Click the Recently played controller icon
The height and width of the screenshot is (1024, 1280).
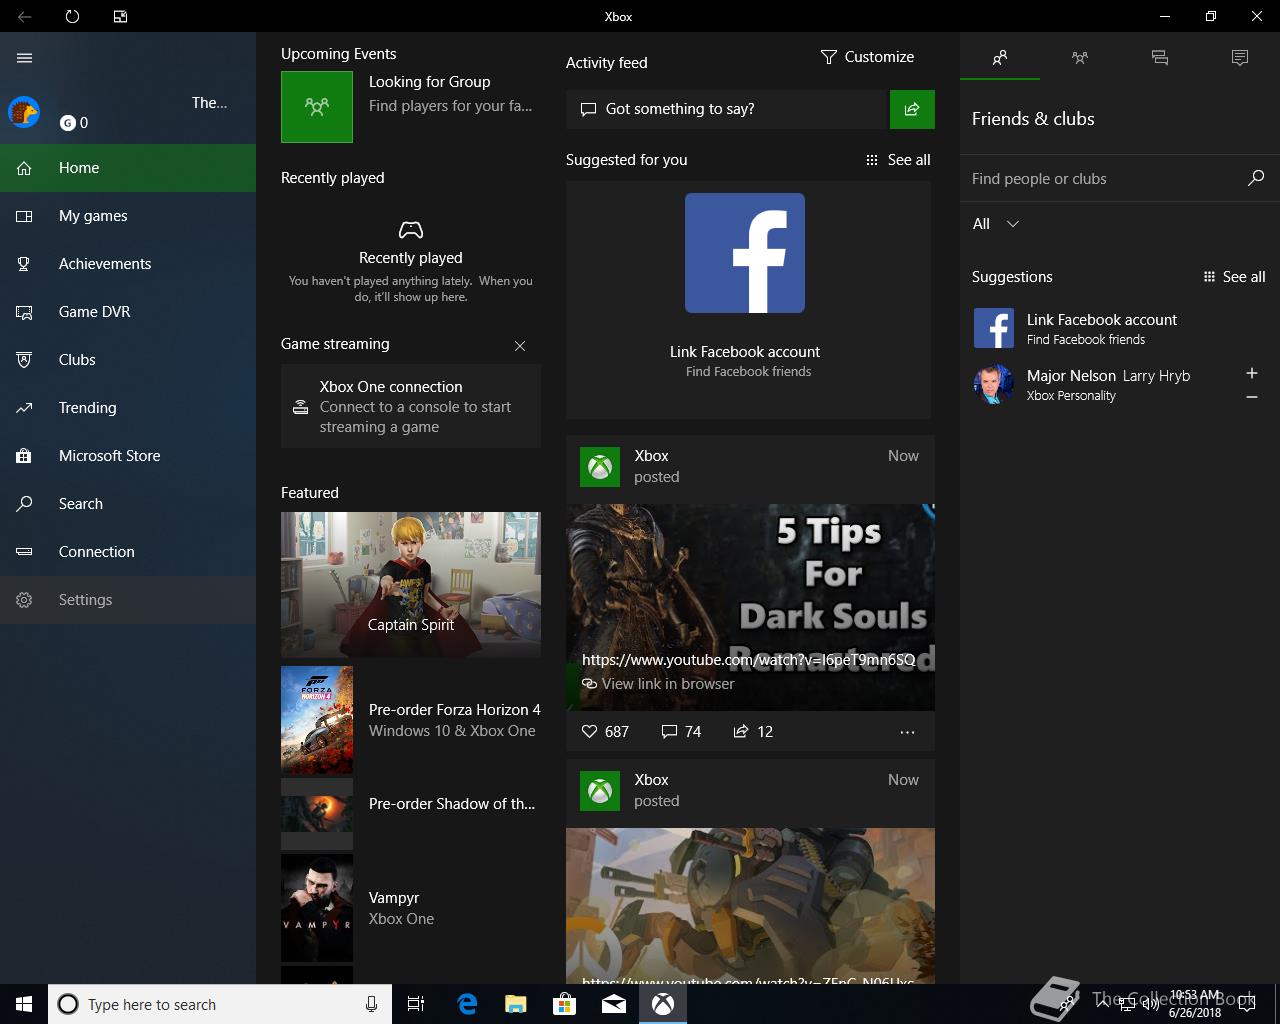coord(411,230)
